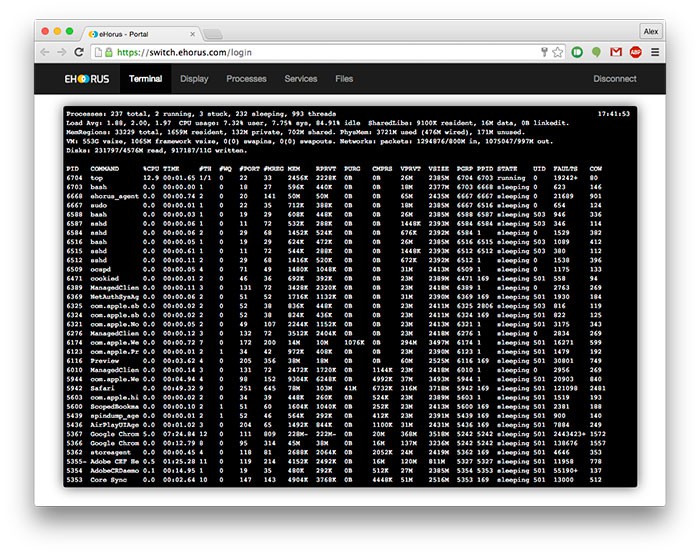Screen dimensions: 700x555
Task: Click the 17:41:53 clock in the terminal
Action: click(x=614, y=114)
